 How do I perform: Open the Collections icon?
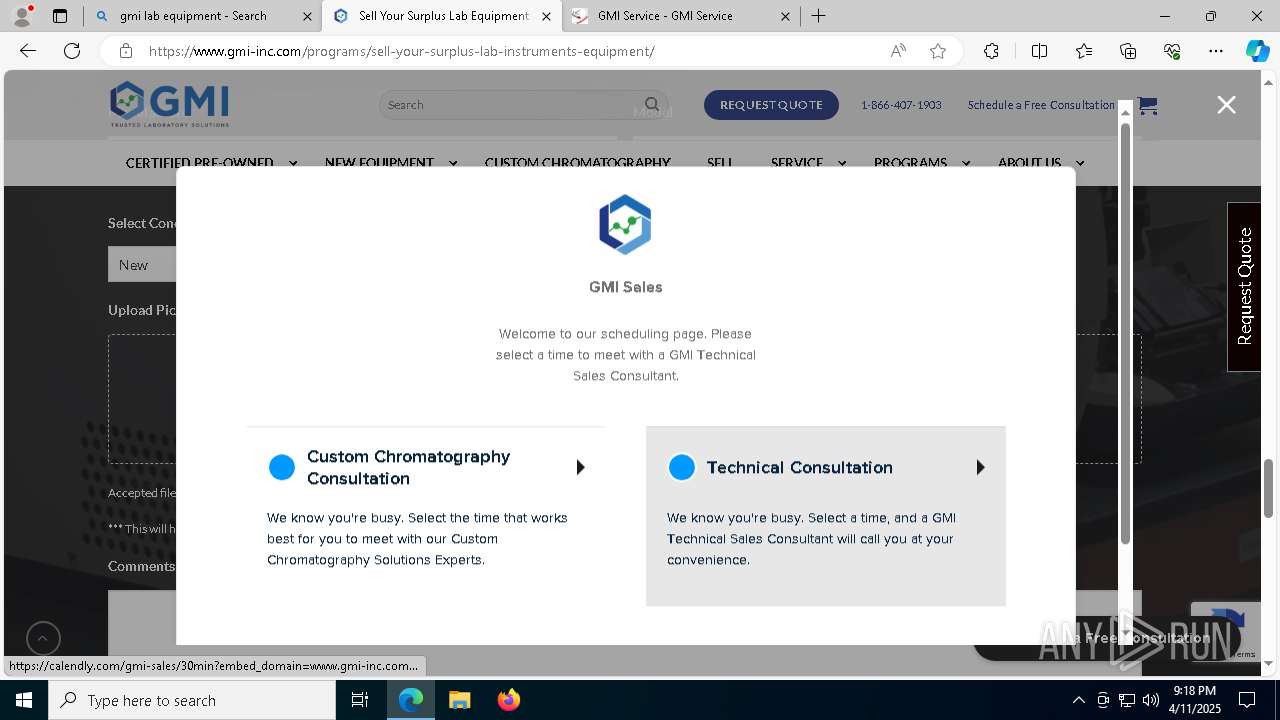[x=1128, y=51]
